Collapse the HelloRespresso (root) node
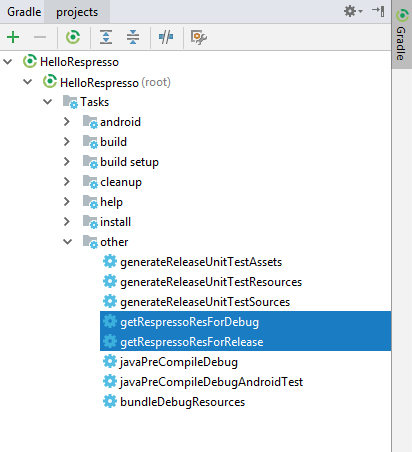Image resolution: width=412 pixels, height=452 pixels. (28, 82)
